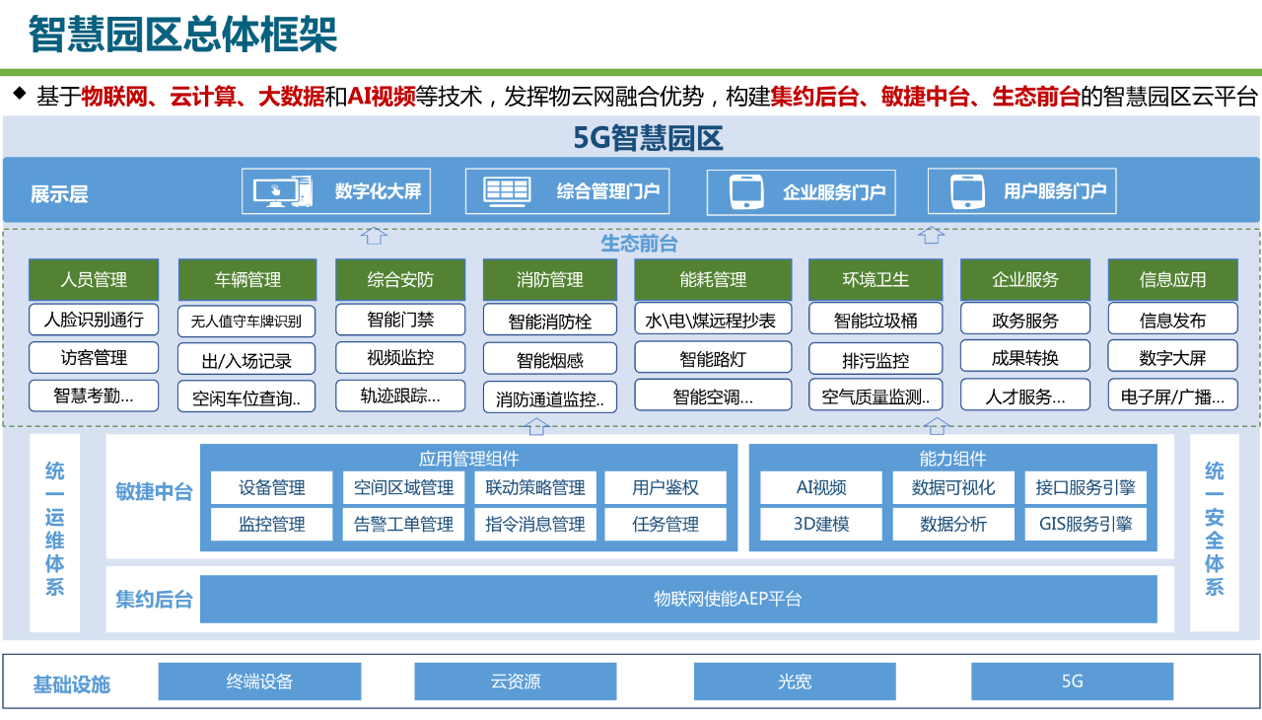Click the 统一安全体系 vertical panel
This screenshot has width=1262, height=720.
[x=1214, y=530]
